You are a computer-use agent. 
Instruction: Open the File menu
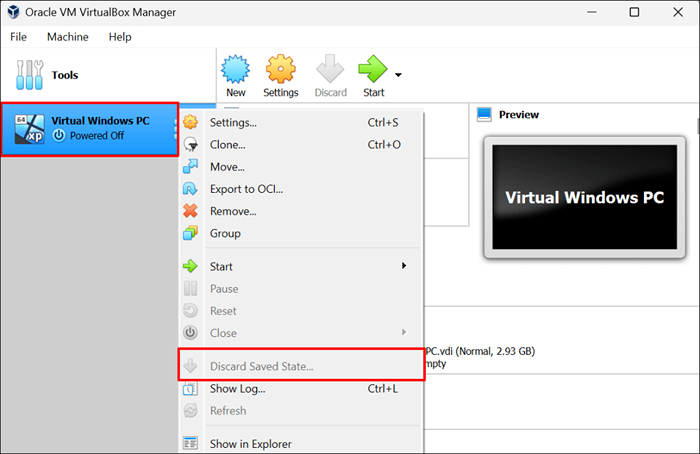[x=18, y=37]
